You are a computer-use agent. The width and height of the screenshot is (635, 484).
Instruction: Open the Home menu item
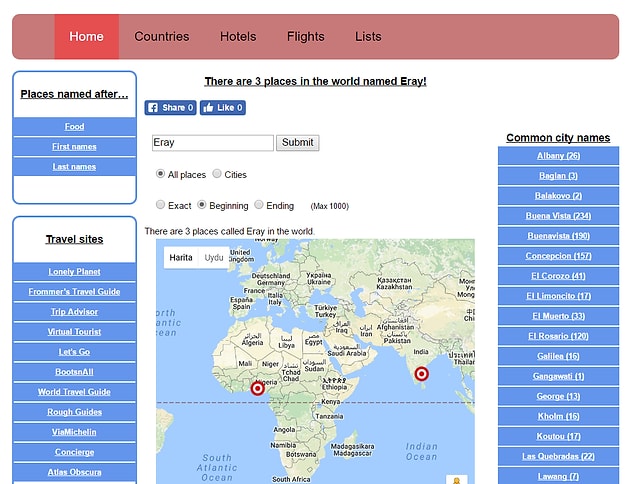[86, 36]
